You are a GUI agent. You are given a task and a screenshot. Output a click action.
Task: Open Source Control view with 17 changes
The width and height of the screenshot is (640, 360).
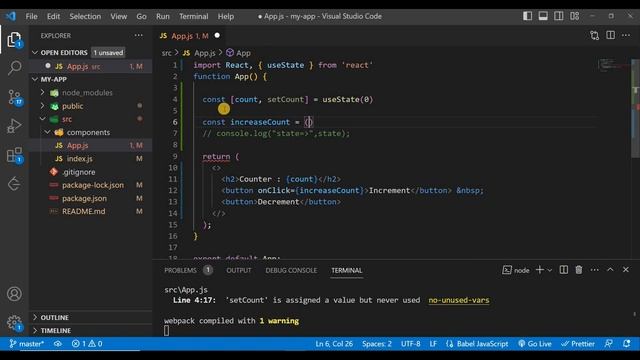14,97
